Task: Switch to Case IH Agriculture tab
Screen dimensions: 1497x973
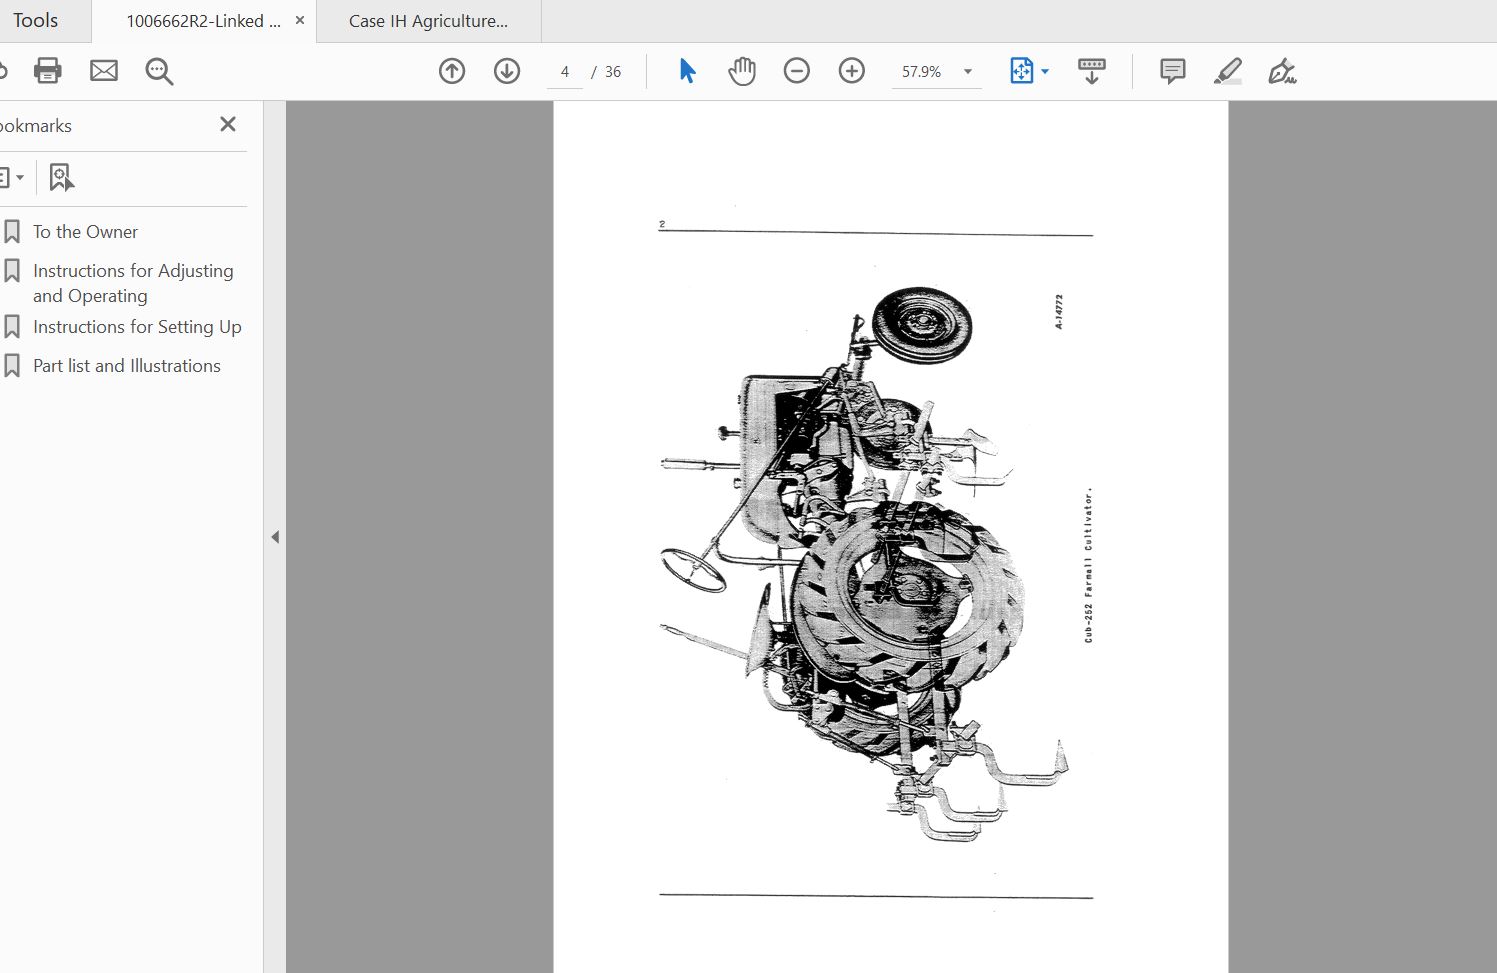Action: point(428,21)
